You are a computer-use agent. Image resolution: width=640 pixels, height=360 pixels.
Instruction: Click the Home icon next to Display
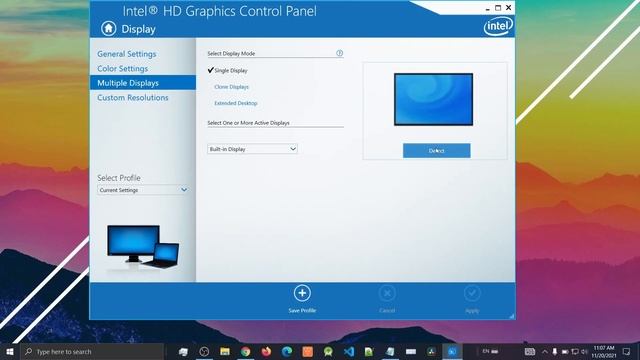tap(109, 29)
